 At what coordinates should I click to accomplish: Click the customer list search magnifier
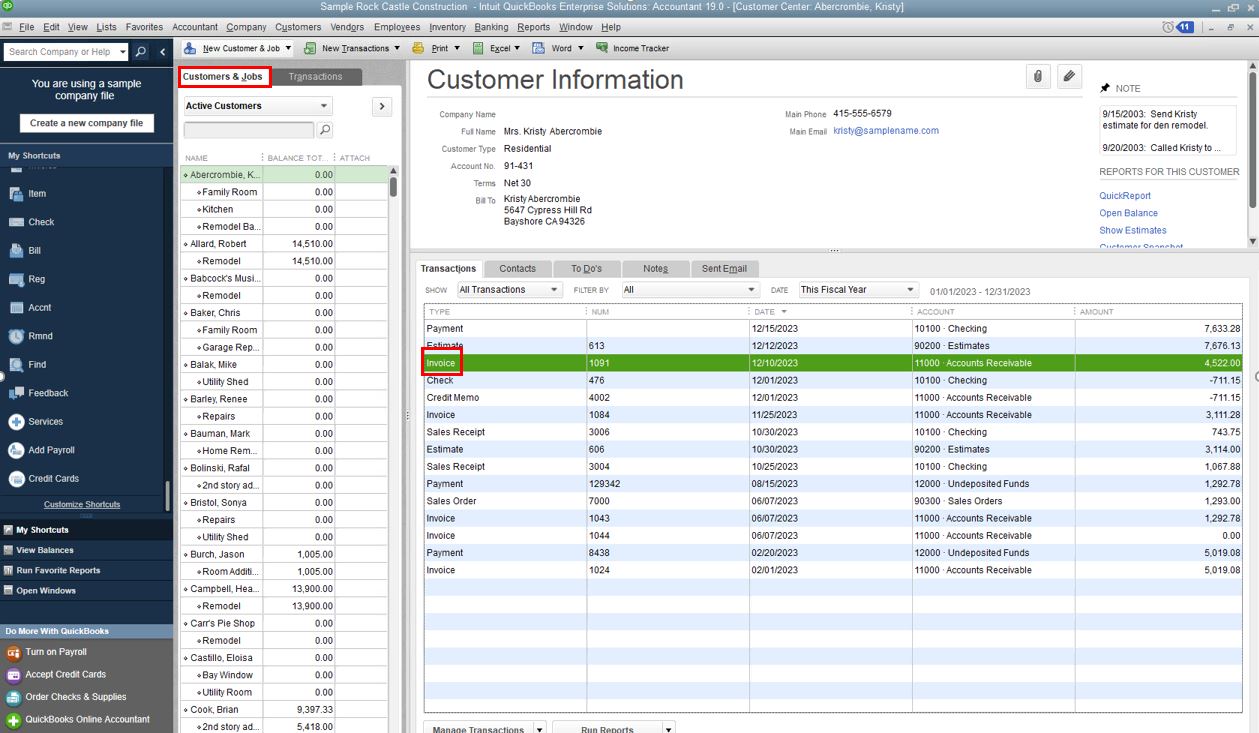coord(325,130)
